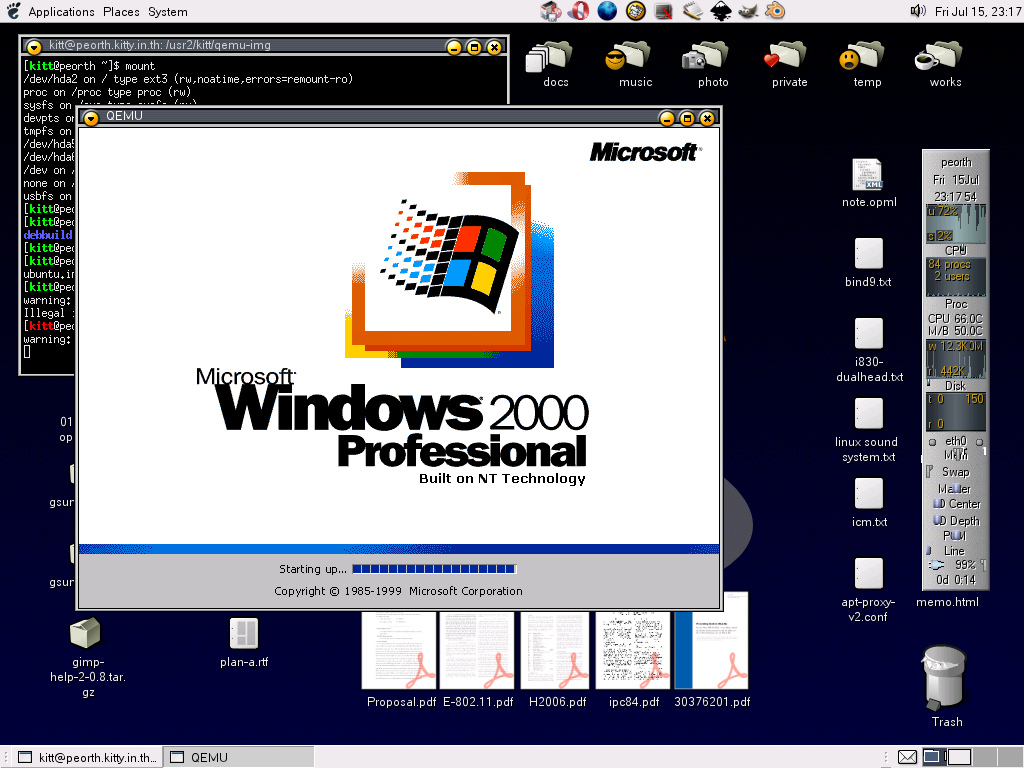
Task: Switch to the first workspace
Action: coord(934,757)
